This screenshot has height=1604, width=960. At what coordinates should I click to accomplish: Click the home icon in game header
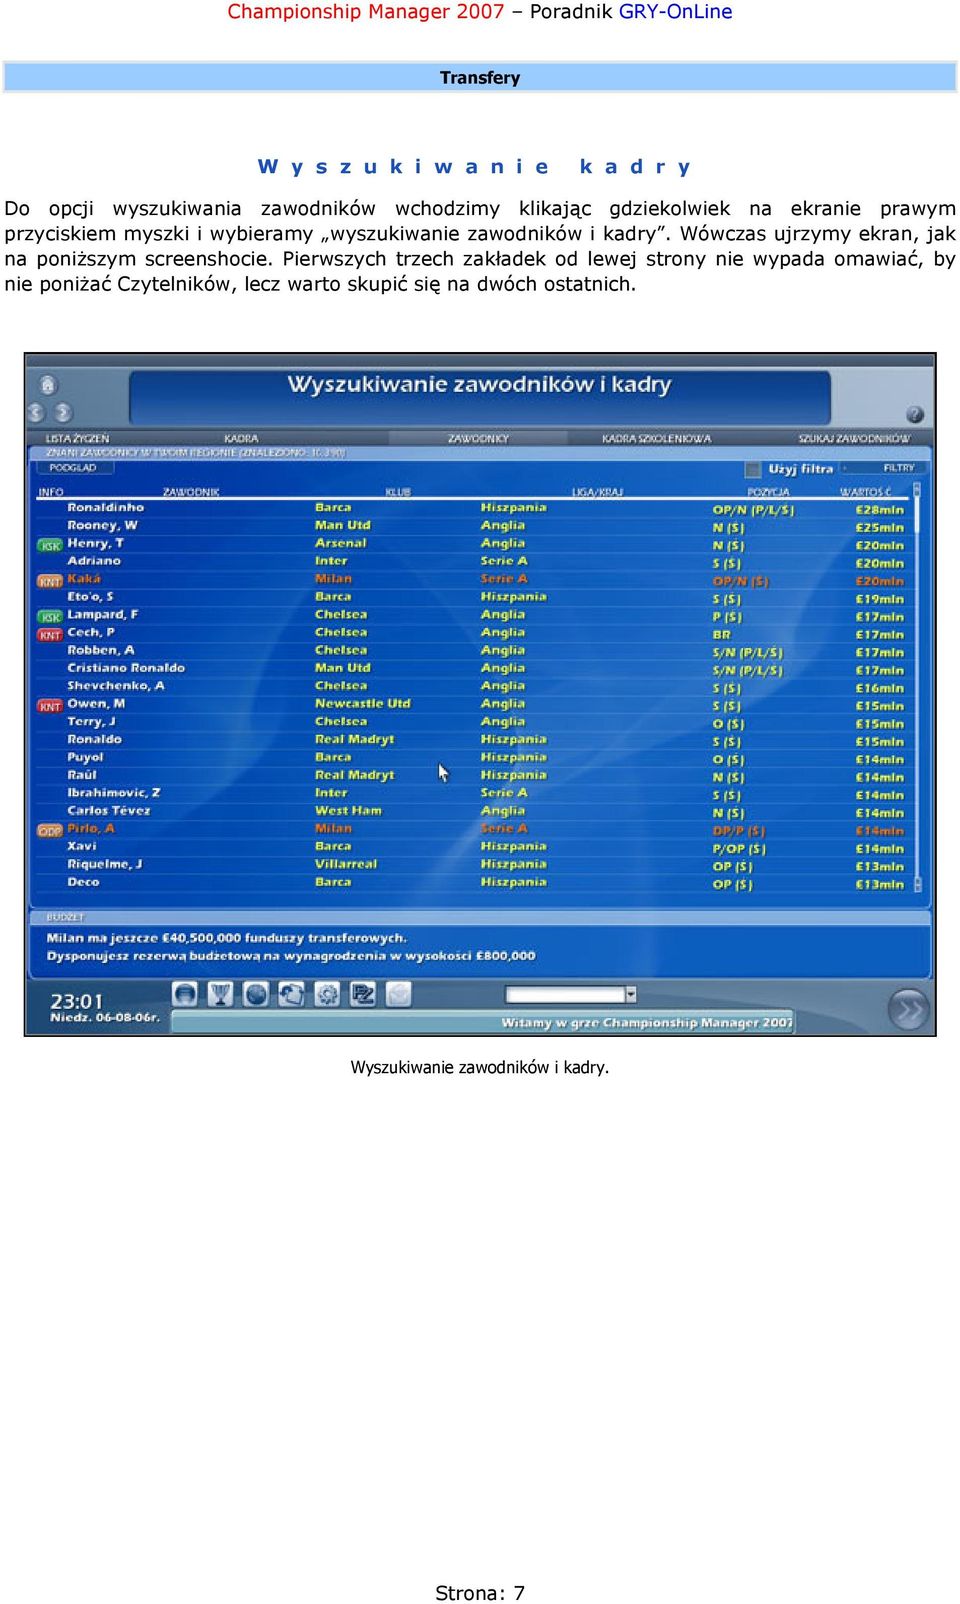[x=47, y=384]
